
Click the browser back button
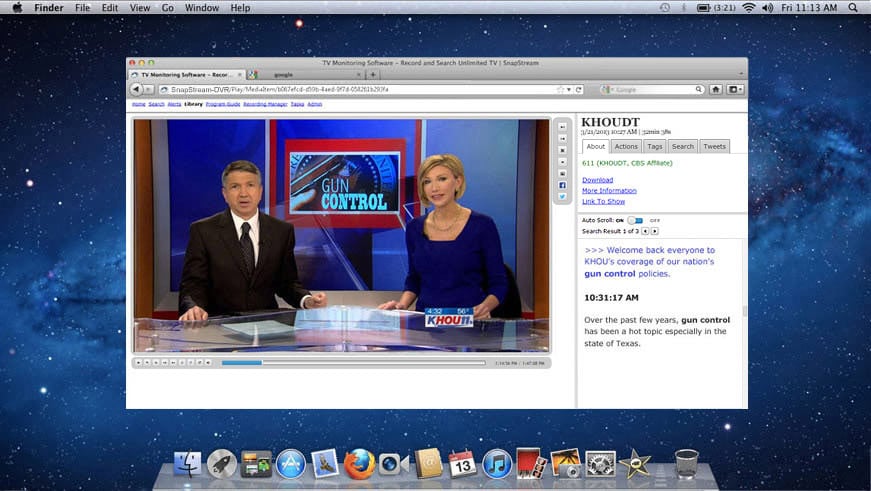pyautogui.click(x=136, y=89)
